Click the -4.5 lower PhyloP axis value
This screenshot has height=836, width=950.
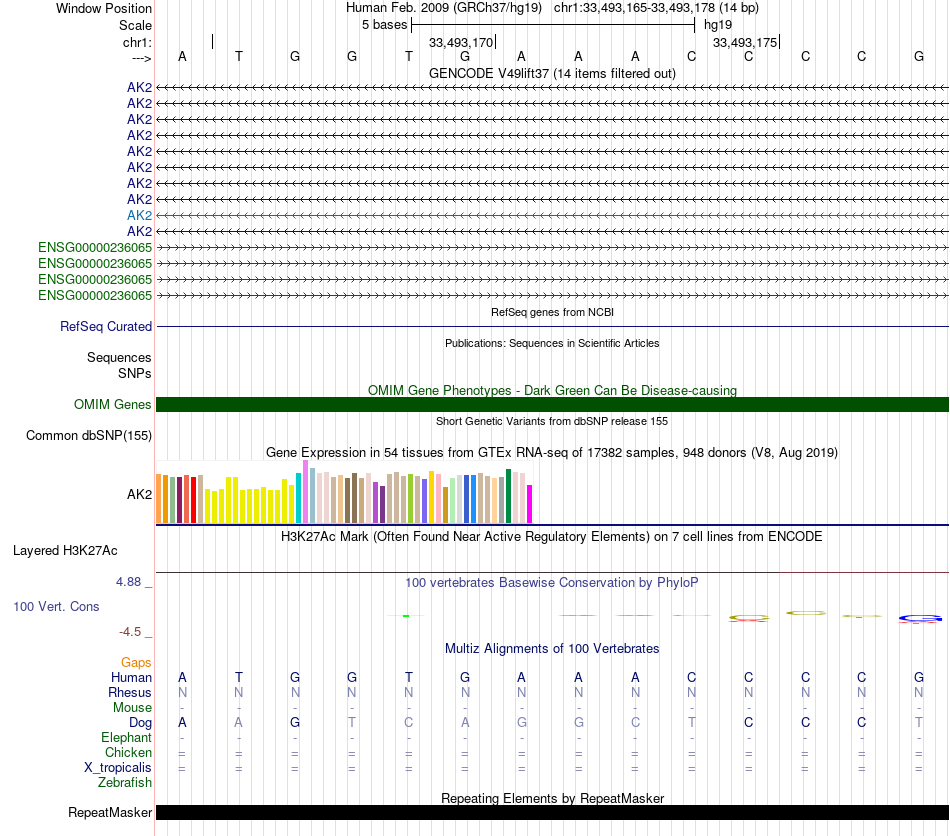click(130, 632)
